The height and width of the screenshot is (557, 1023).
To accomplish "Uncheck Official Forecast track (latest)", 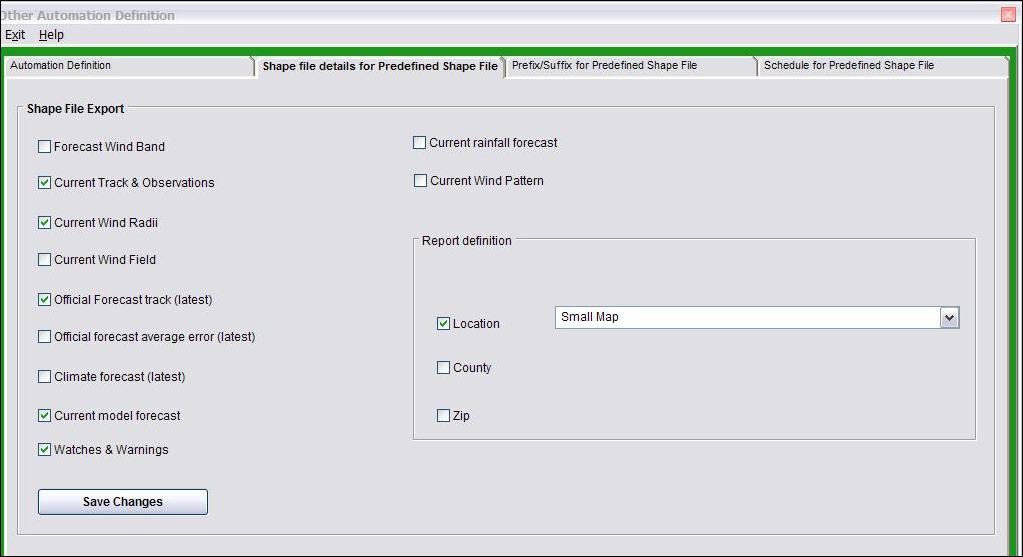I will pyautogui.click(x=44, y=300).
